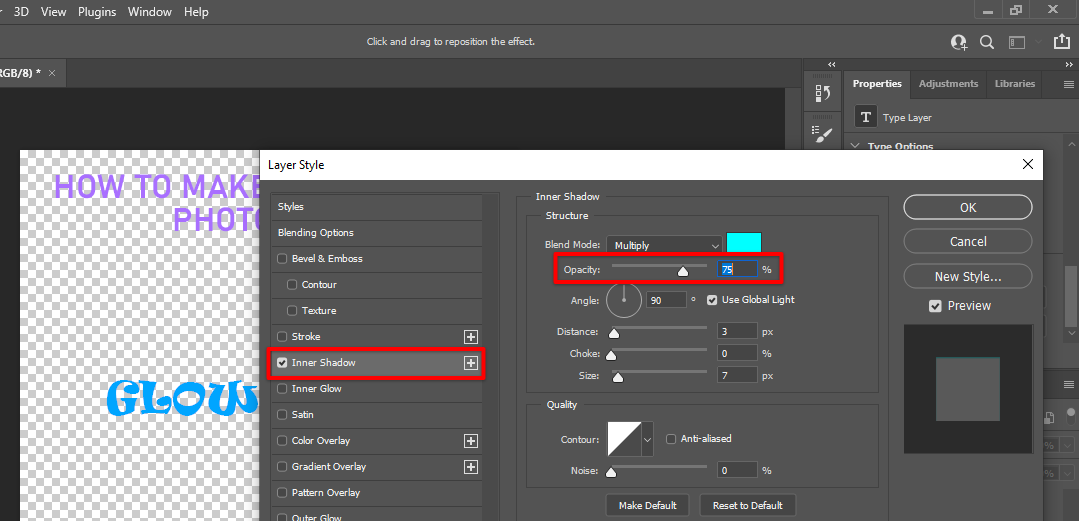Open the Blend Mode Multiply dropdown
Screen dimensions: 1079x521
point(664,245)
